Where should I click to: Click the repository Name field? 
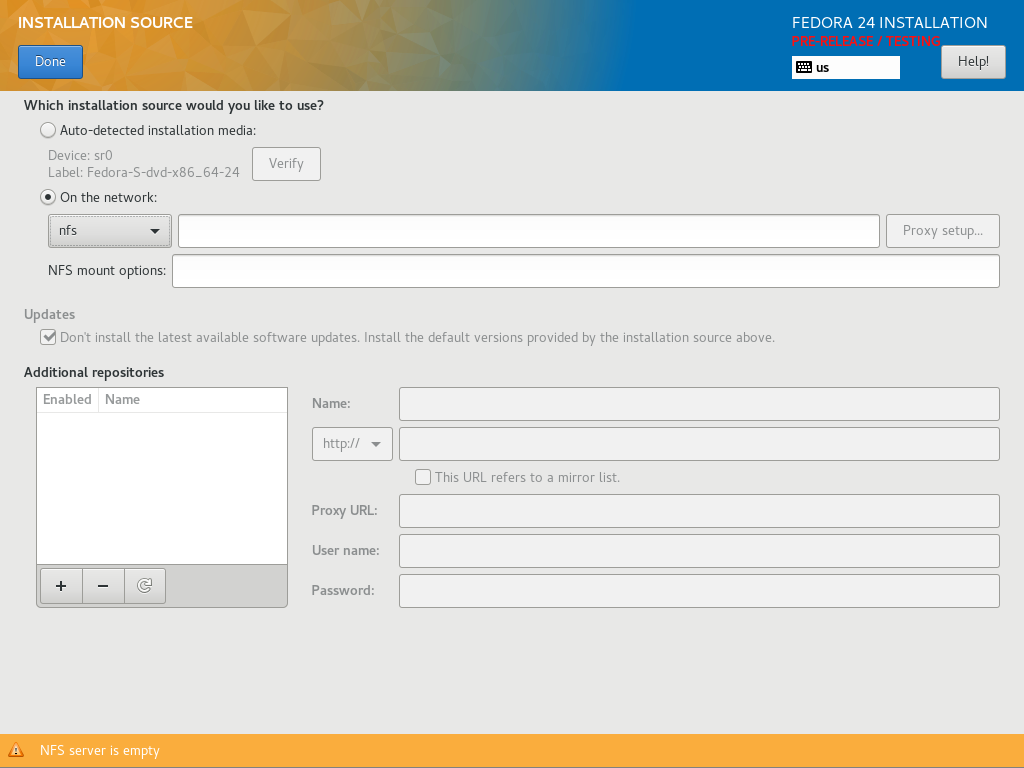[x=699, y=404]
